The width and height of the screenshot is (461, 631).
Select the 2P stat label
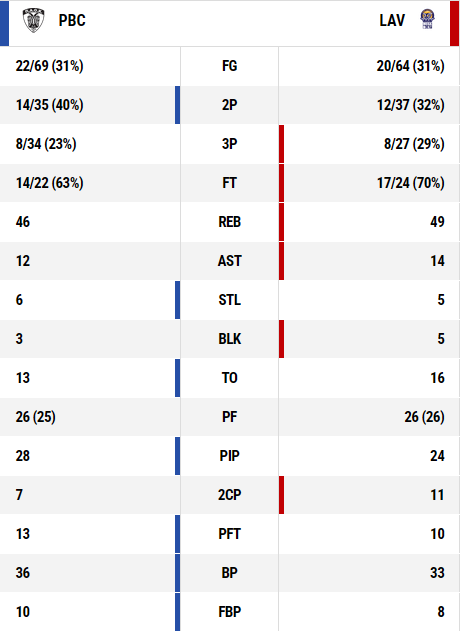coord(229,105)
